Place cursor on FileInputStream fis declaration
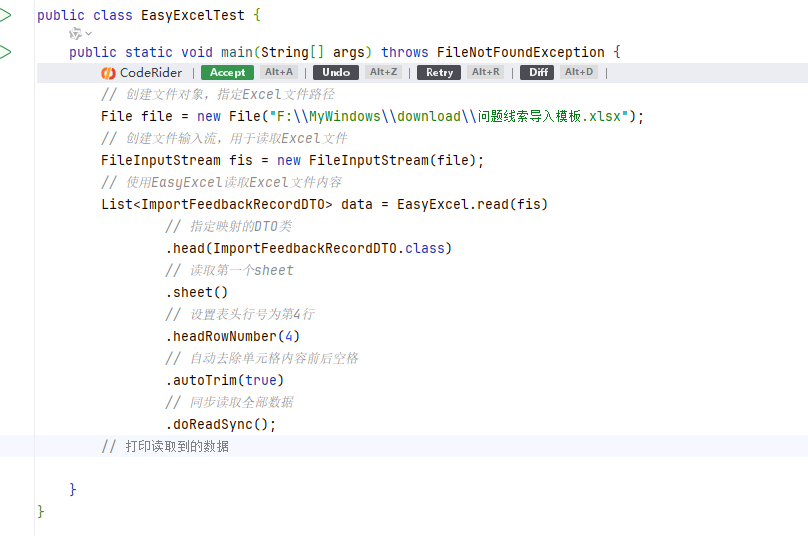 [292, 160]
